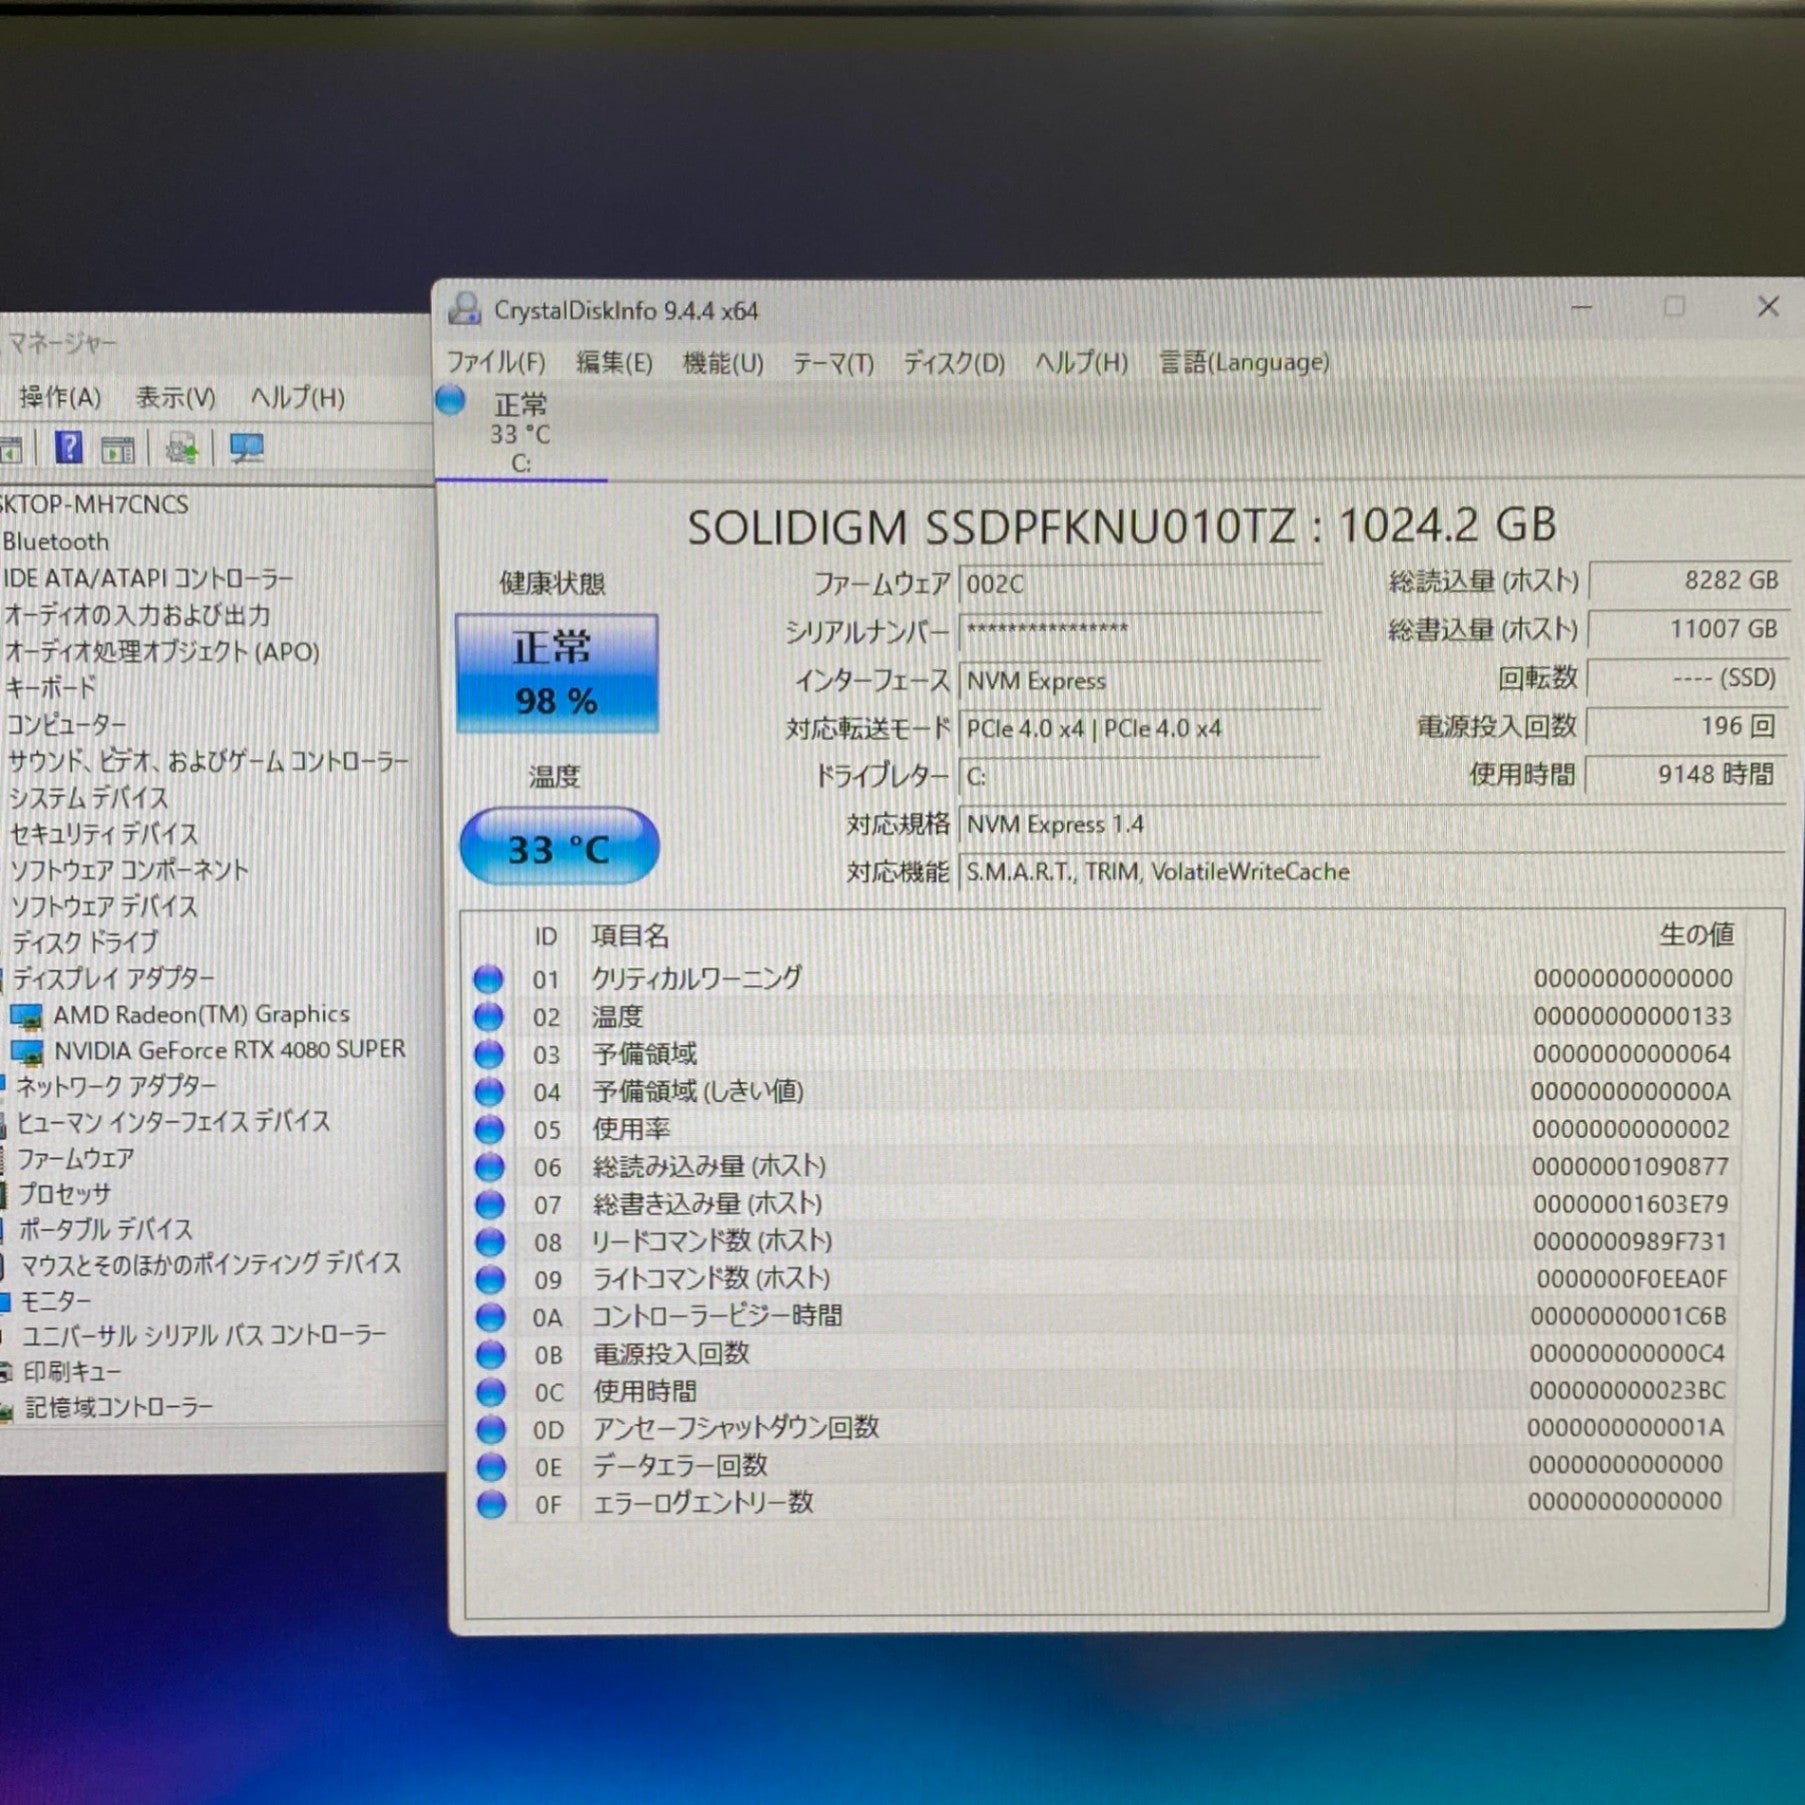
Task: Open the 機能(U) menu
Action: tap(722, 362)
